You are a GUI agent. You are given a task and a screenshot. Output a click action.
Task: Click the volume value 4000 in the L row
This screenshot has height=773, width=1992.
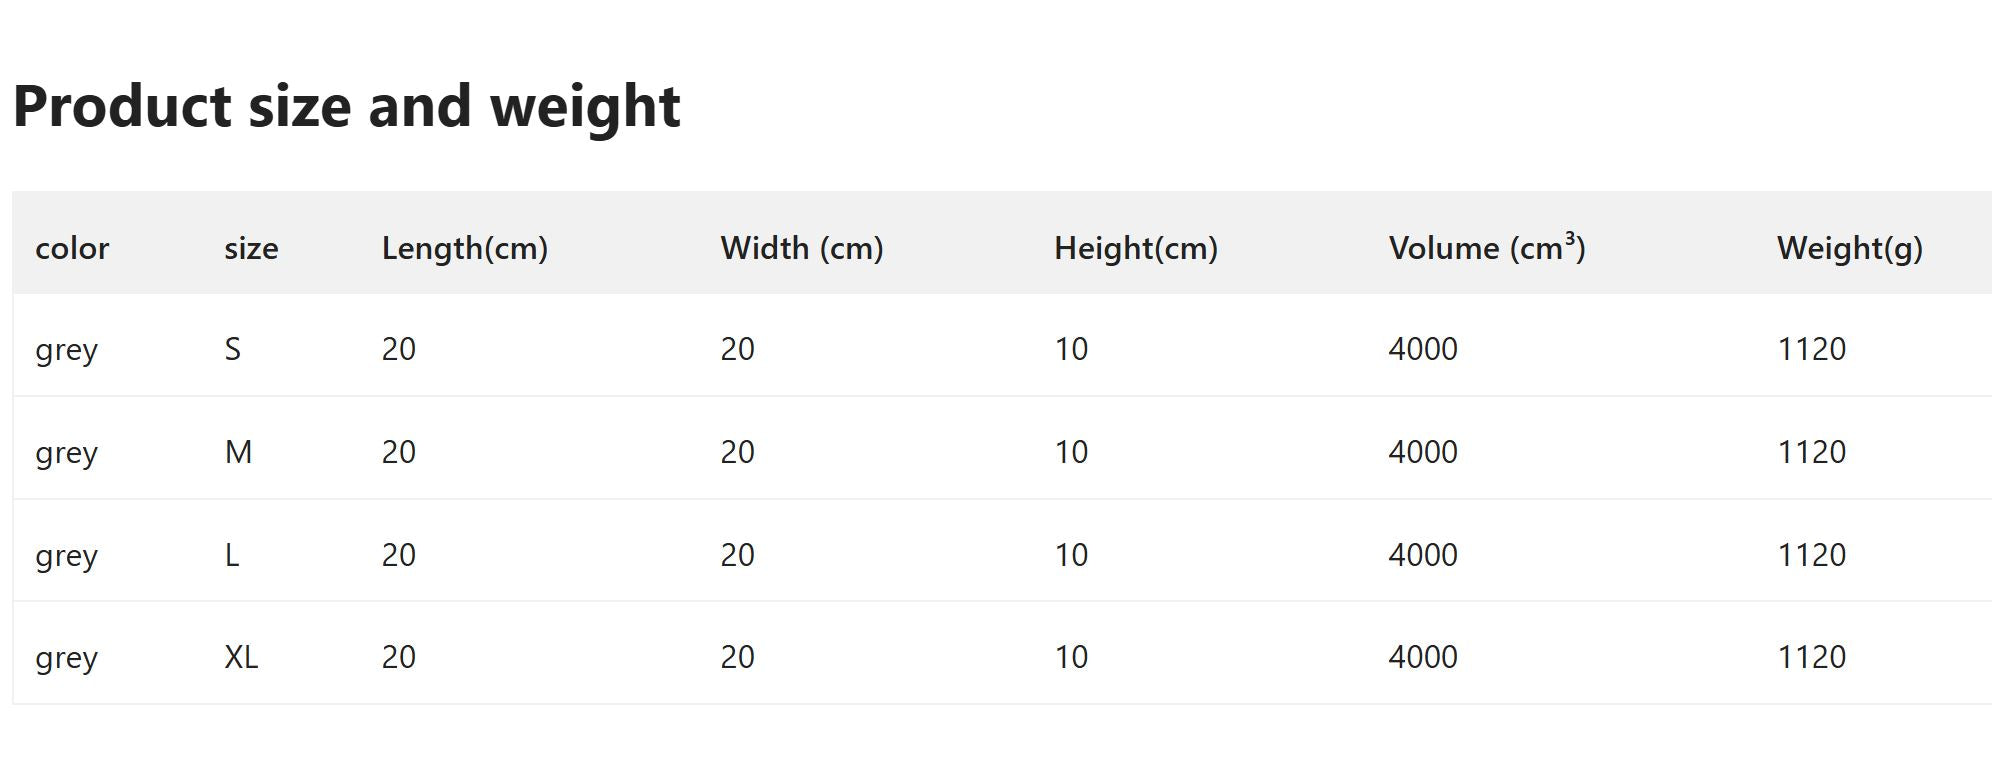1423,555
